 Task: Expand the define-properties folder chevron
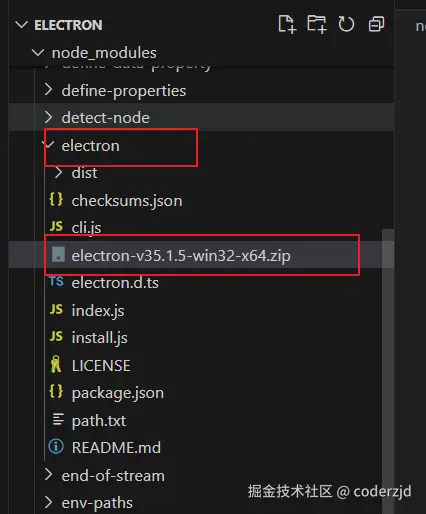(x=49, y=90)
